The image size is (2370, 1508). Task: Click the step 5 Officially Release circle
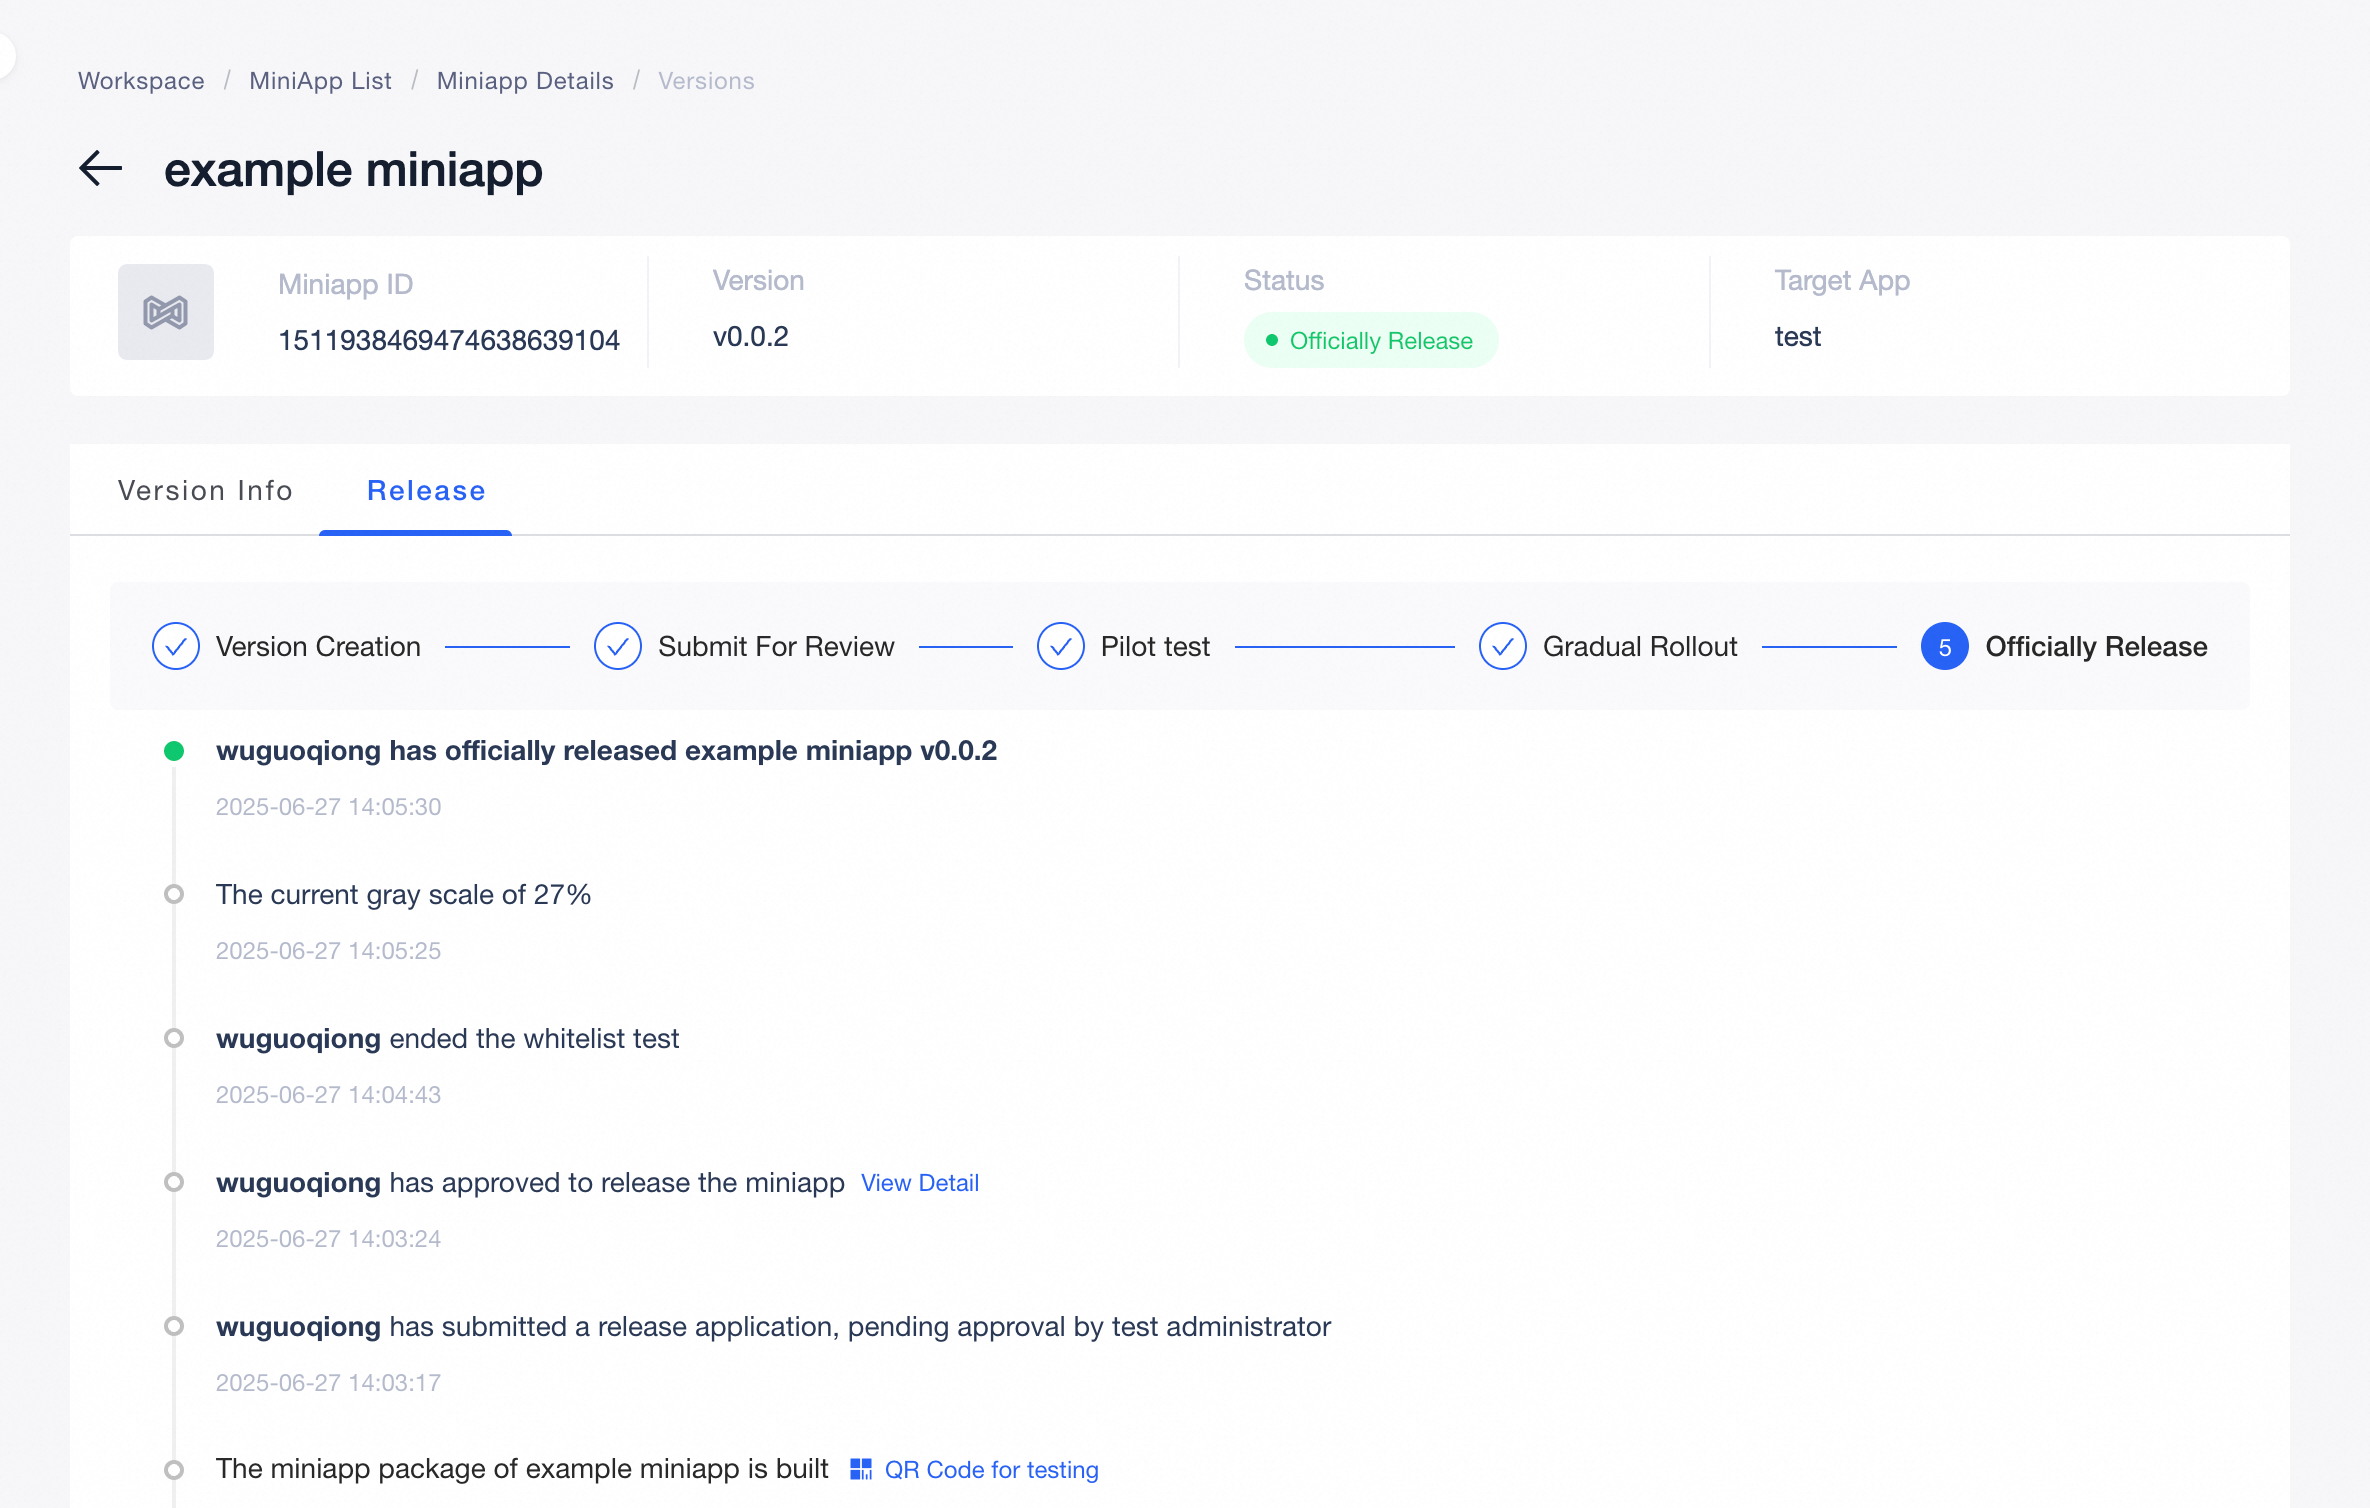(1945, 647)
